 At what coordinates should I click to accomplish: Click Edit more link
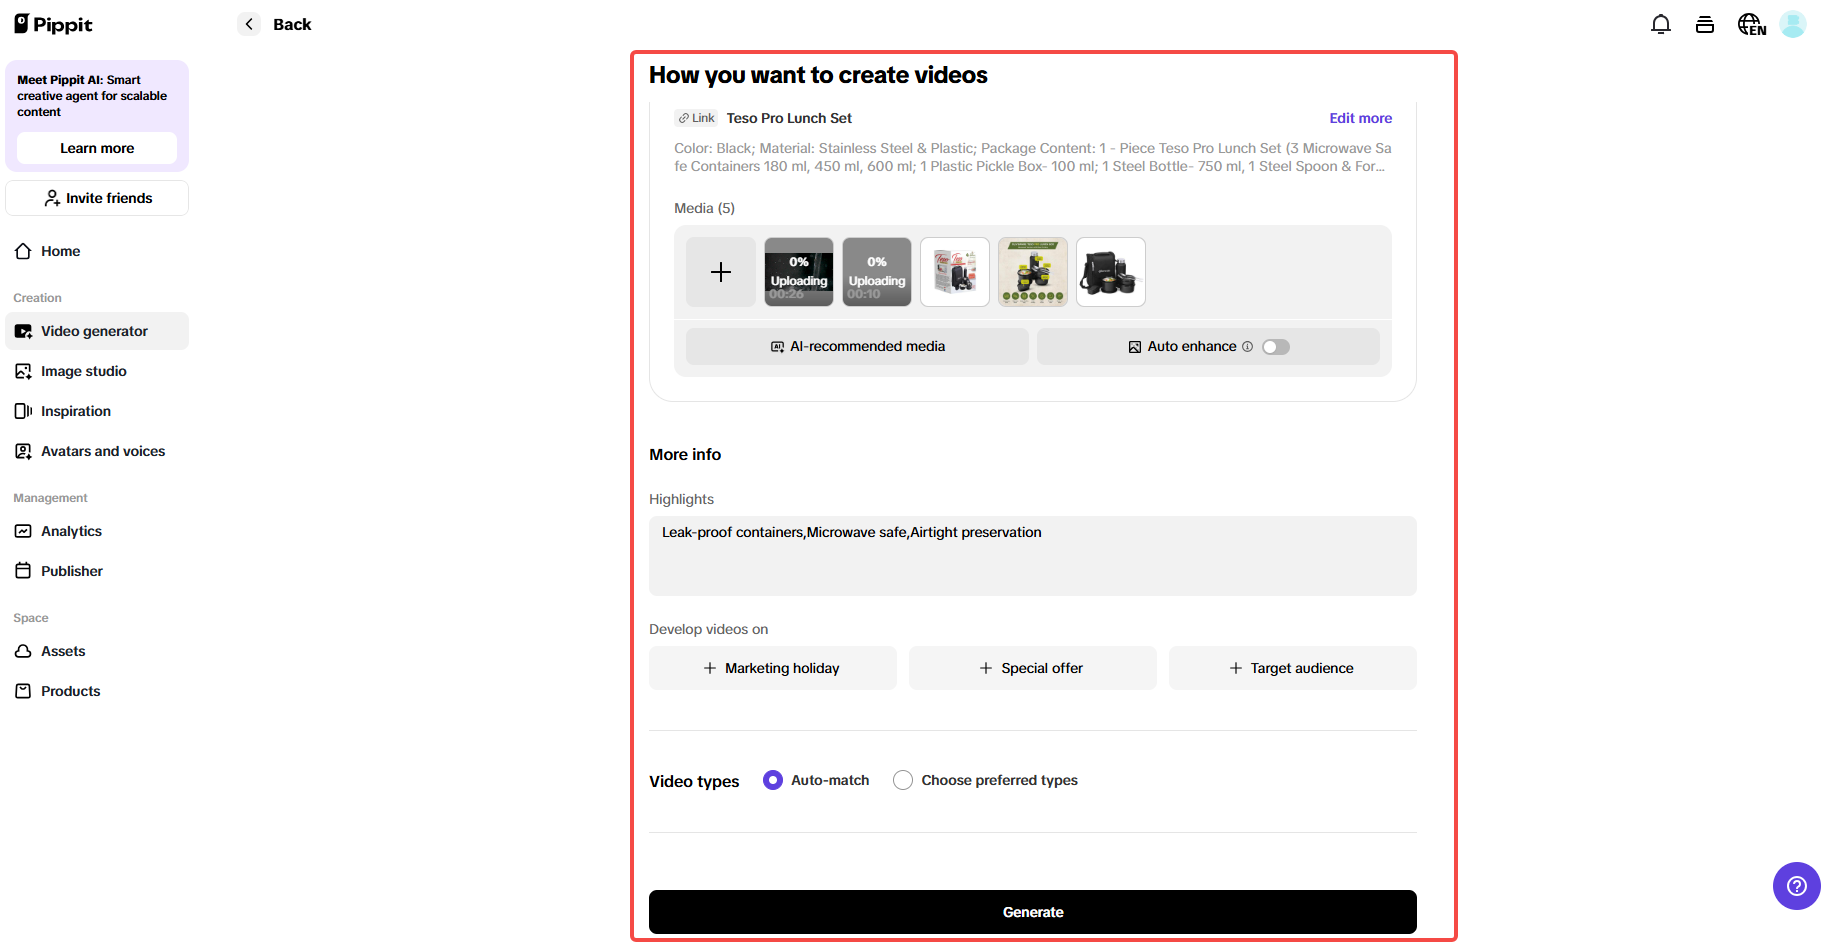(x=1360, y=118)
